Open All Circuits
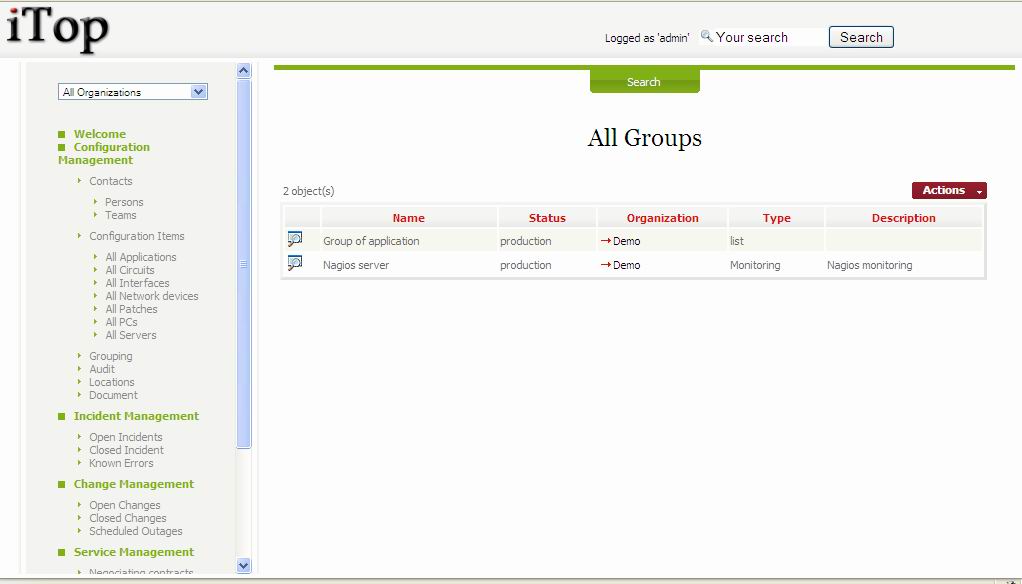This screenshot has height=584, width=1022. click(130, 270)
